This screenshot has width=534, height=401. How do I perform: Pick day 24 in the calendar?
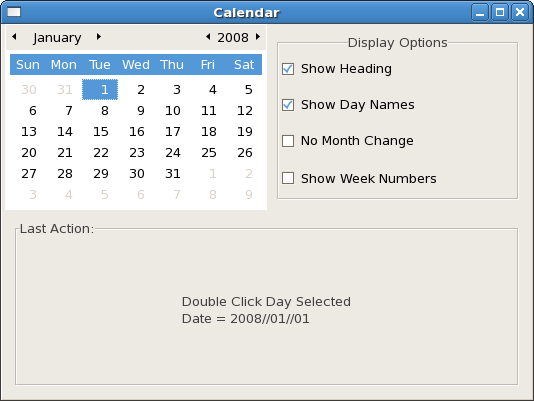[173, 153]
